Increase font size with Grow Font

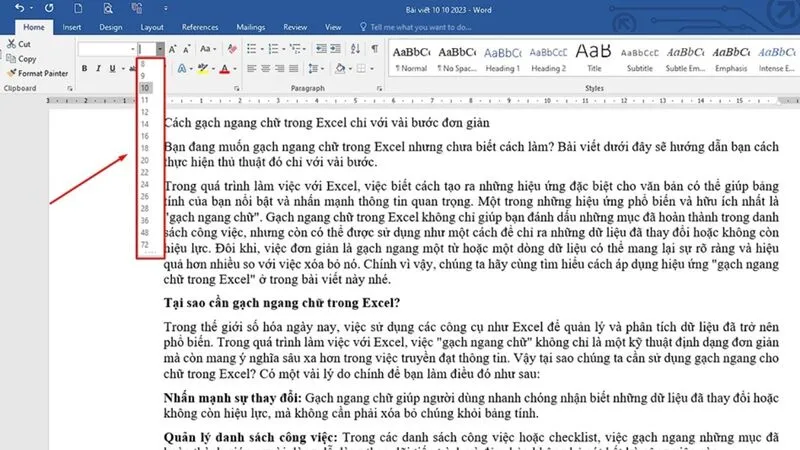click(172, 49)
